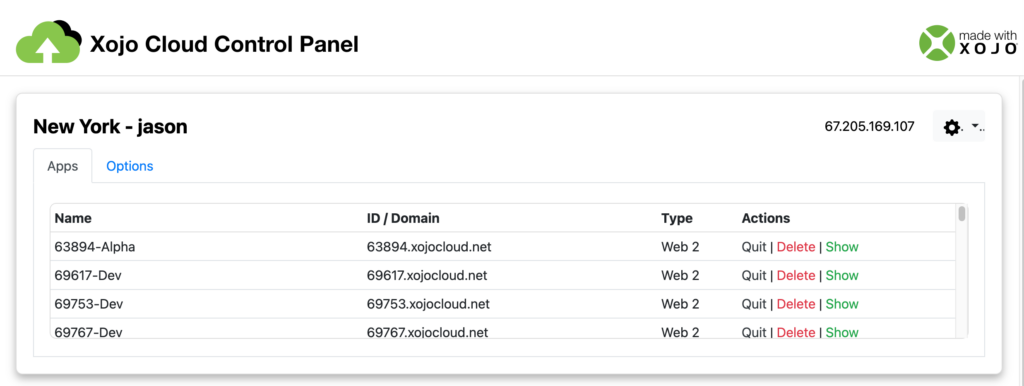Click the server IP 67.205.169.107
The image size is (1024, 386).
(x=869, y=127)
